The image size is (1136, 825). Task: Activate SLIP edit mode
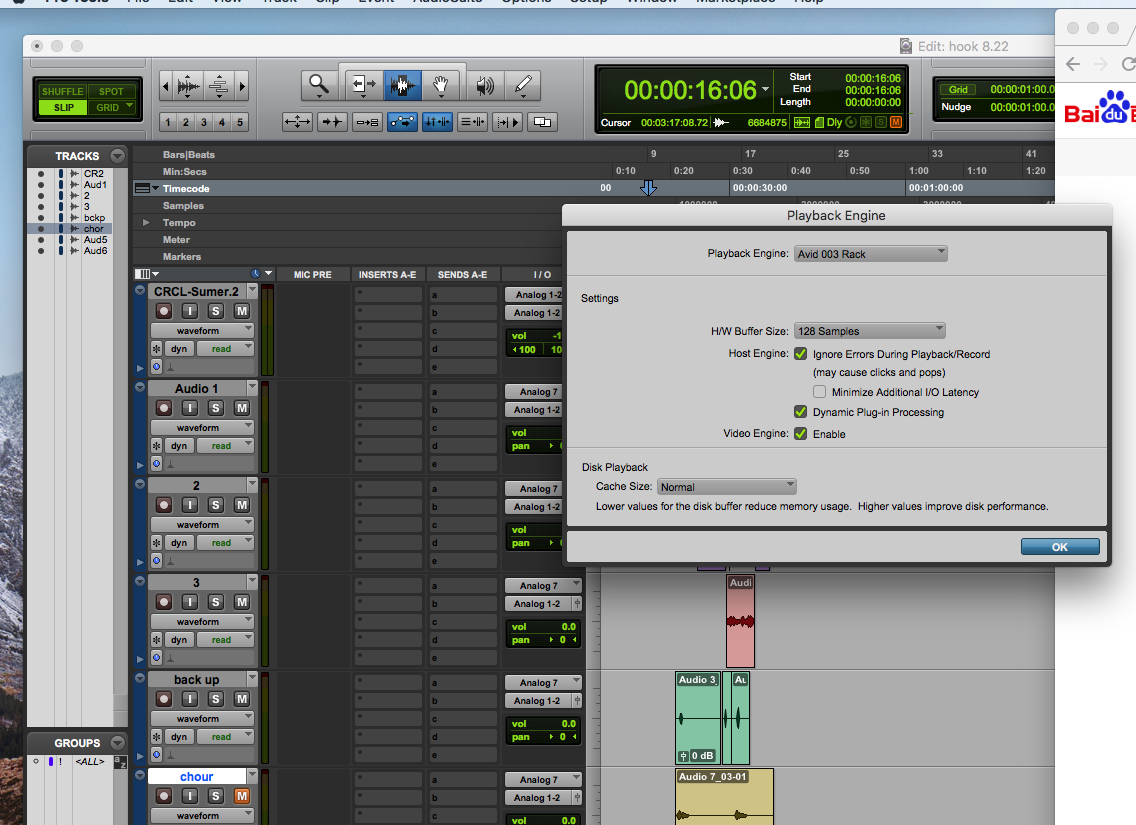pos(64,107)
